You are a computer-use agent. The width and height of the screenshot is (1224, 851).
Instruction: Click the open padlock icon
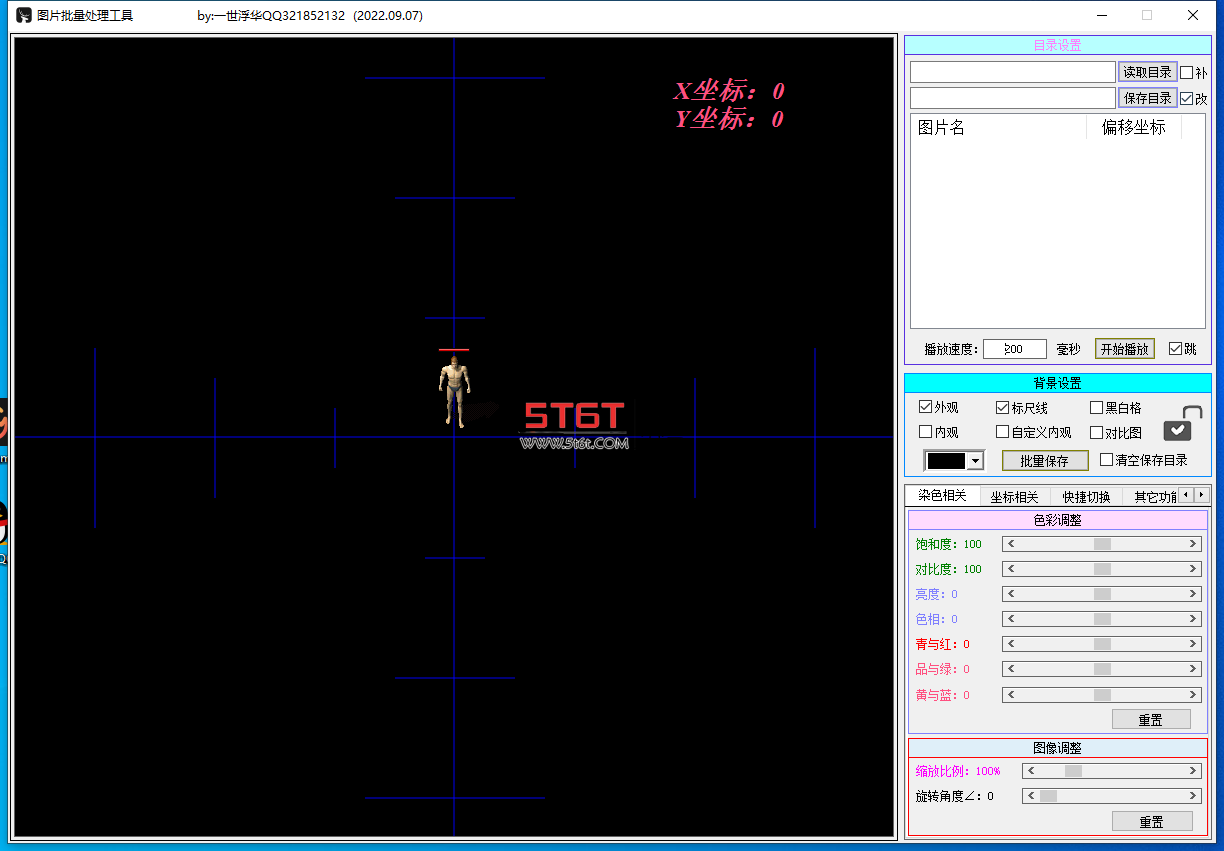coord(1178,424)
